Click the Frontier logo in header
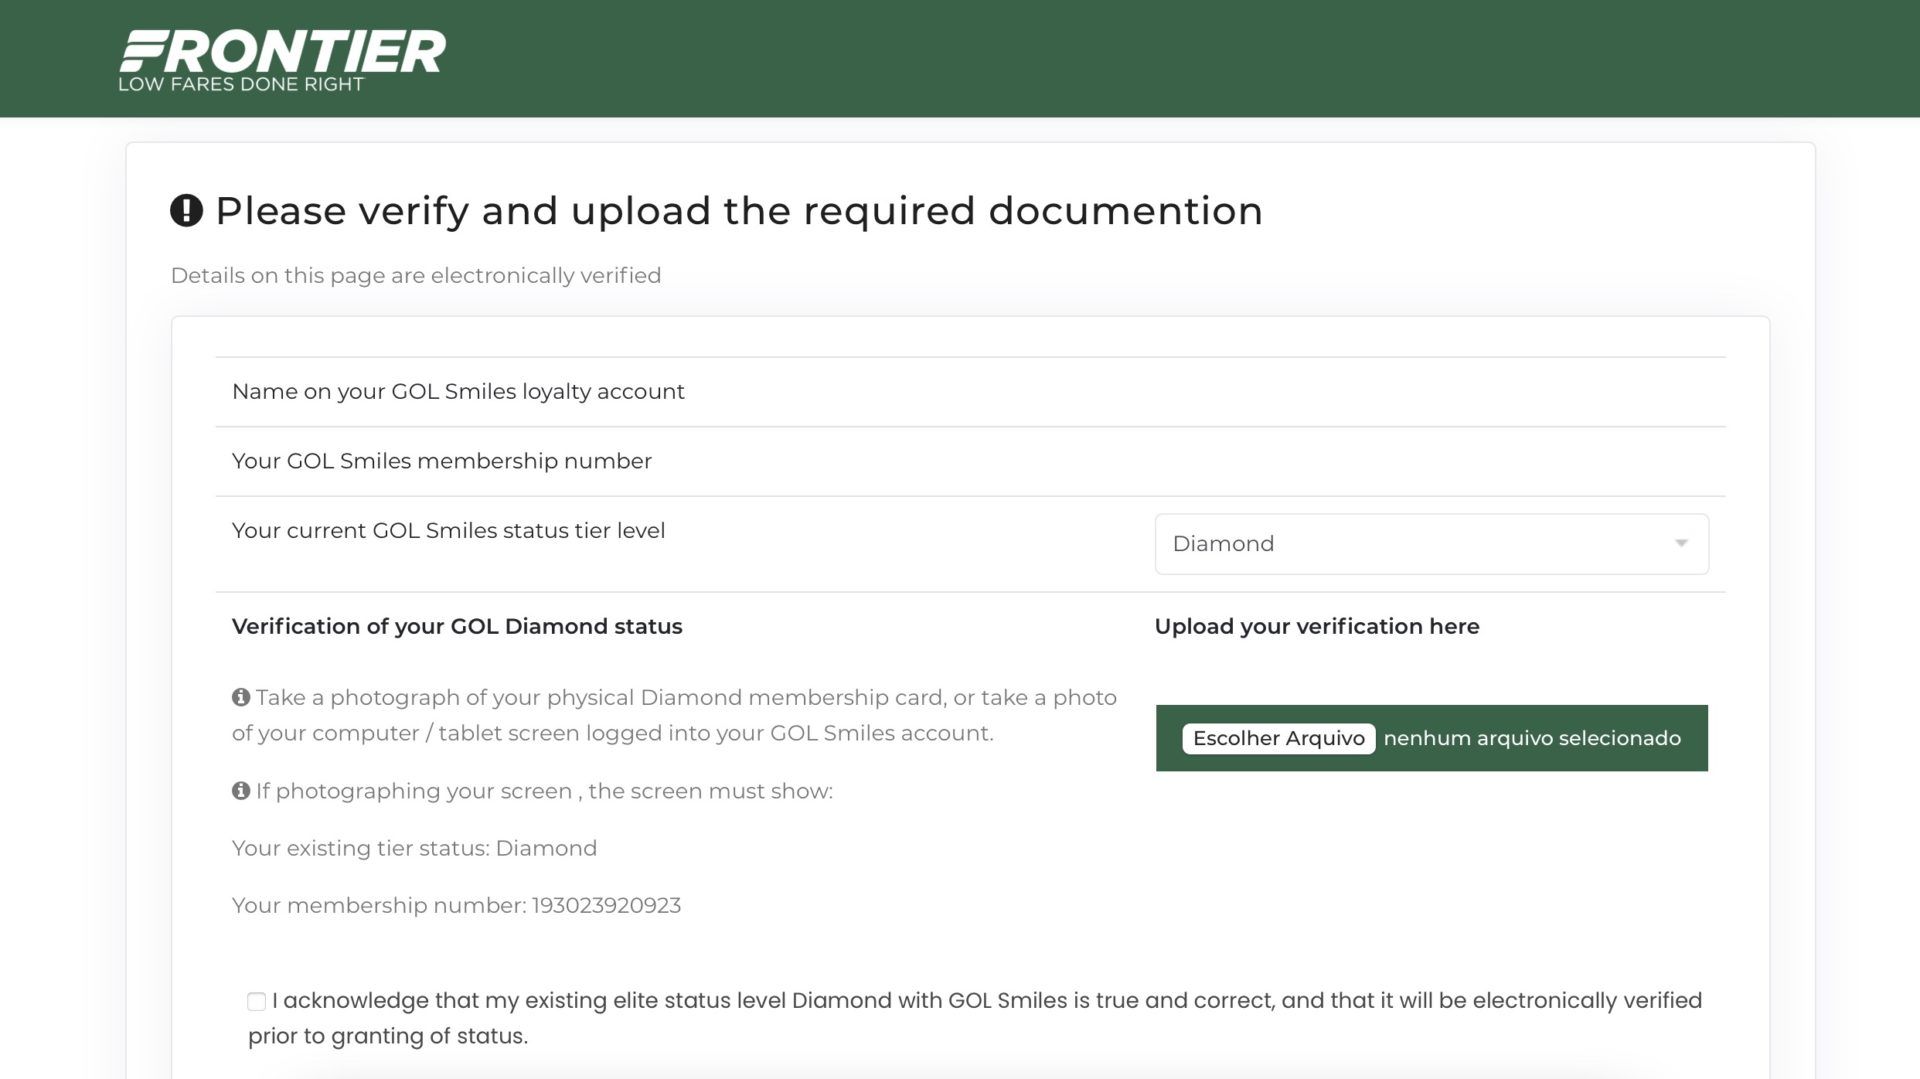 coord(282,60)
